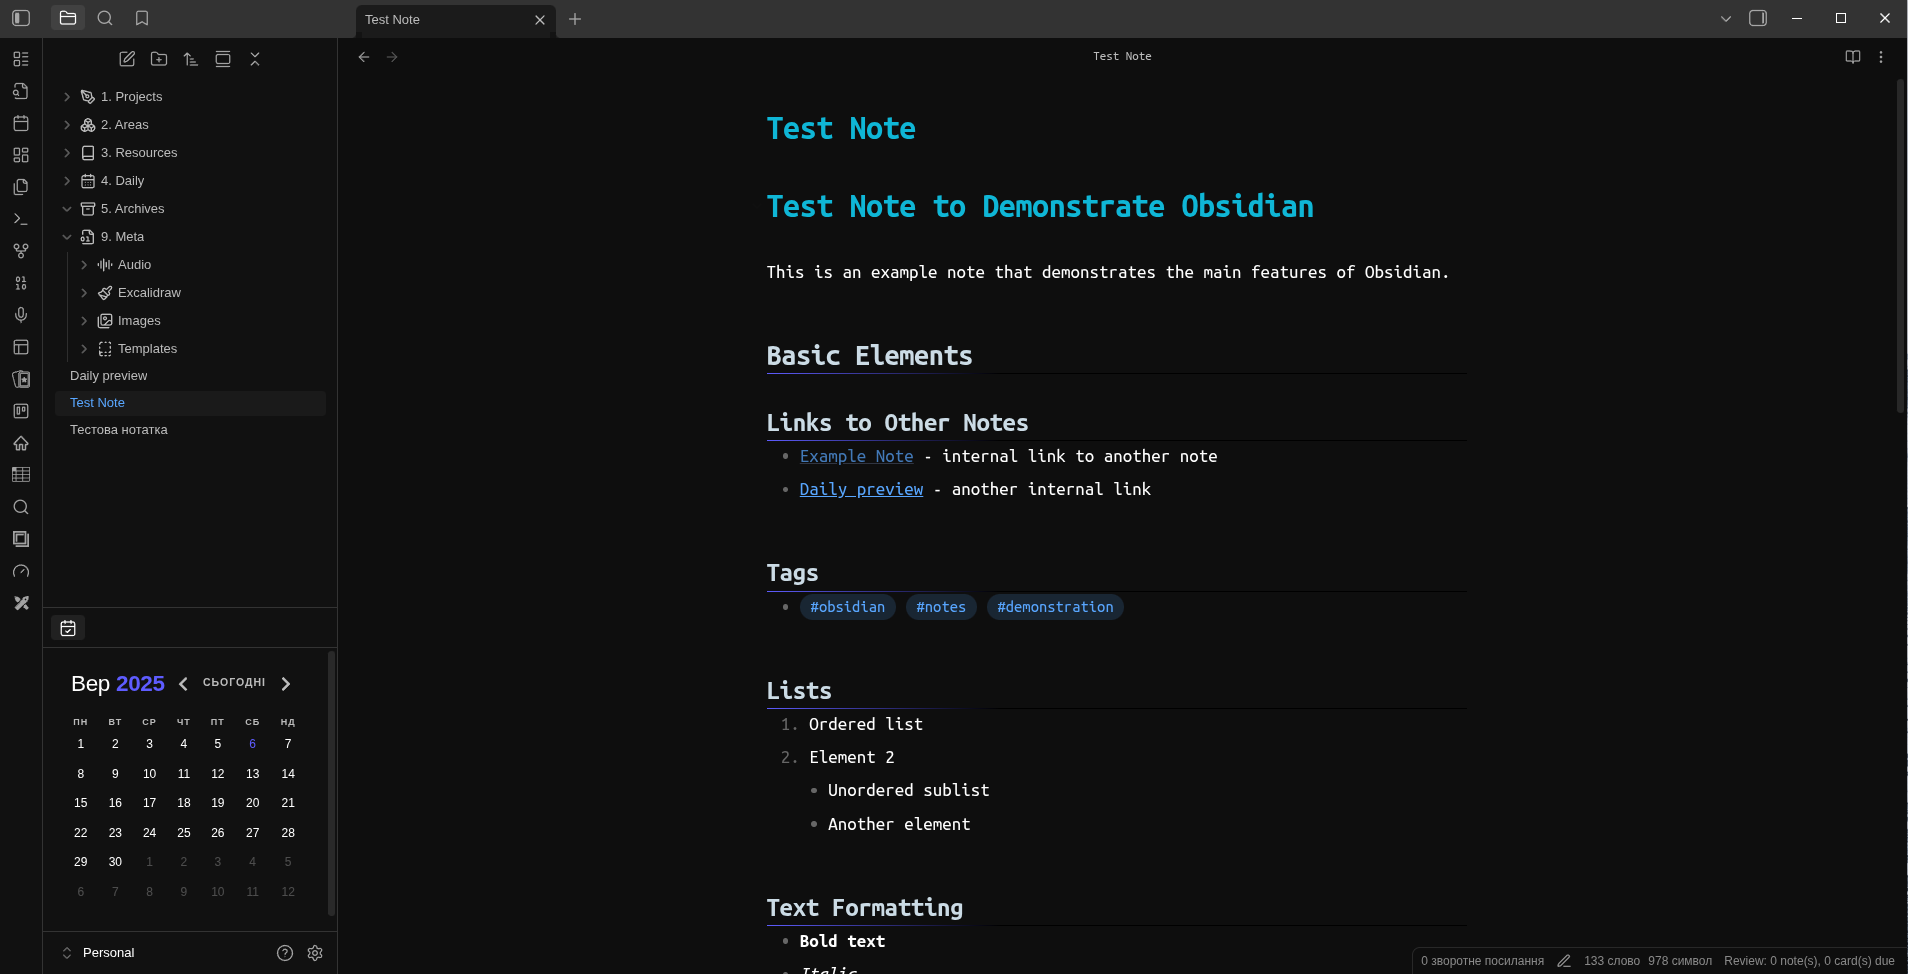The image size is (1908, 974).
Task: Open the bookmarks tab
Action: click(142, 18)
